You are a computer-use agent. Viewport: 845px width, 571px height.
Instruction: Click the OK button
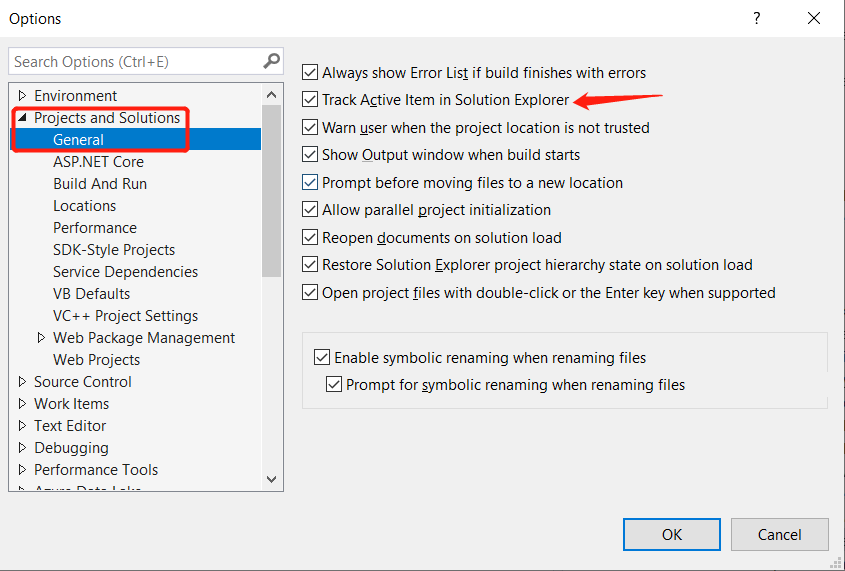click(671, 534)
